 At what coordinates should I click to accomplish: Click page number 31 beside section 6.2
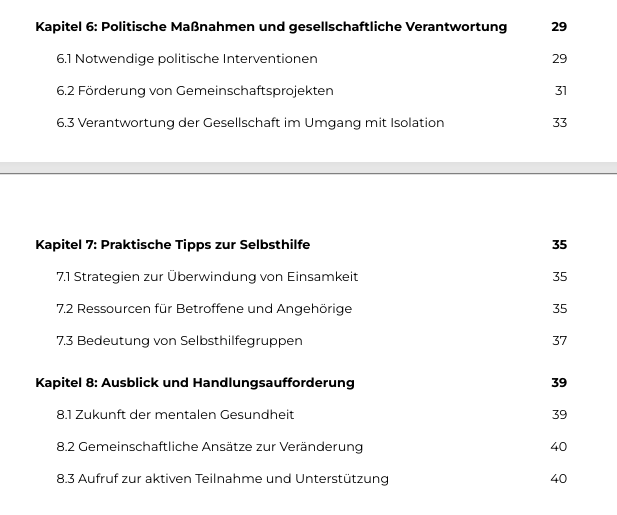coord(560,91)
